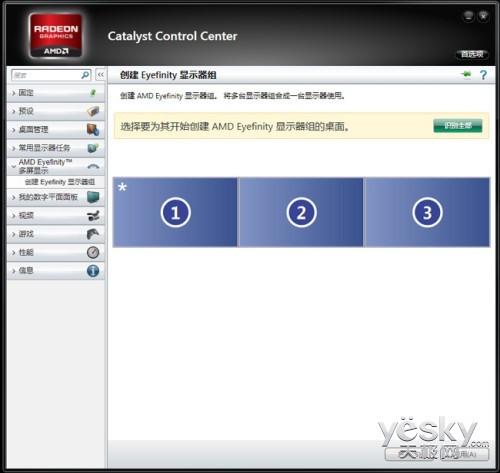Click the blue 信息 info icon
The height and width of the screenshot is (473, 500).
coord(93,271)
